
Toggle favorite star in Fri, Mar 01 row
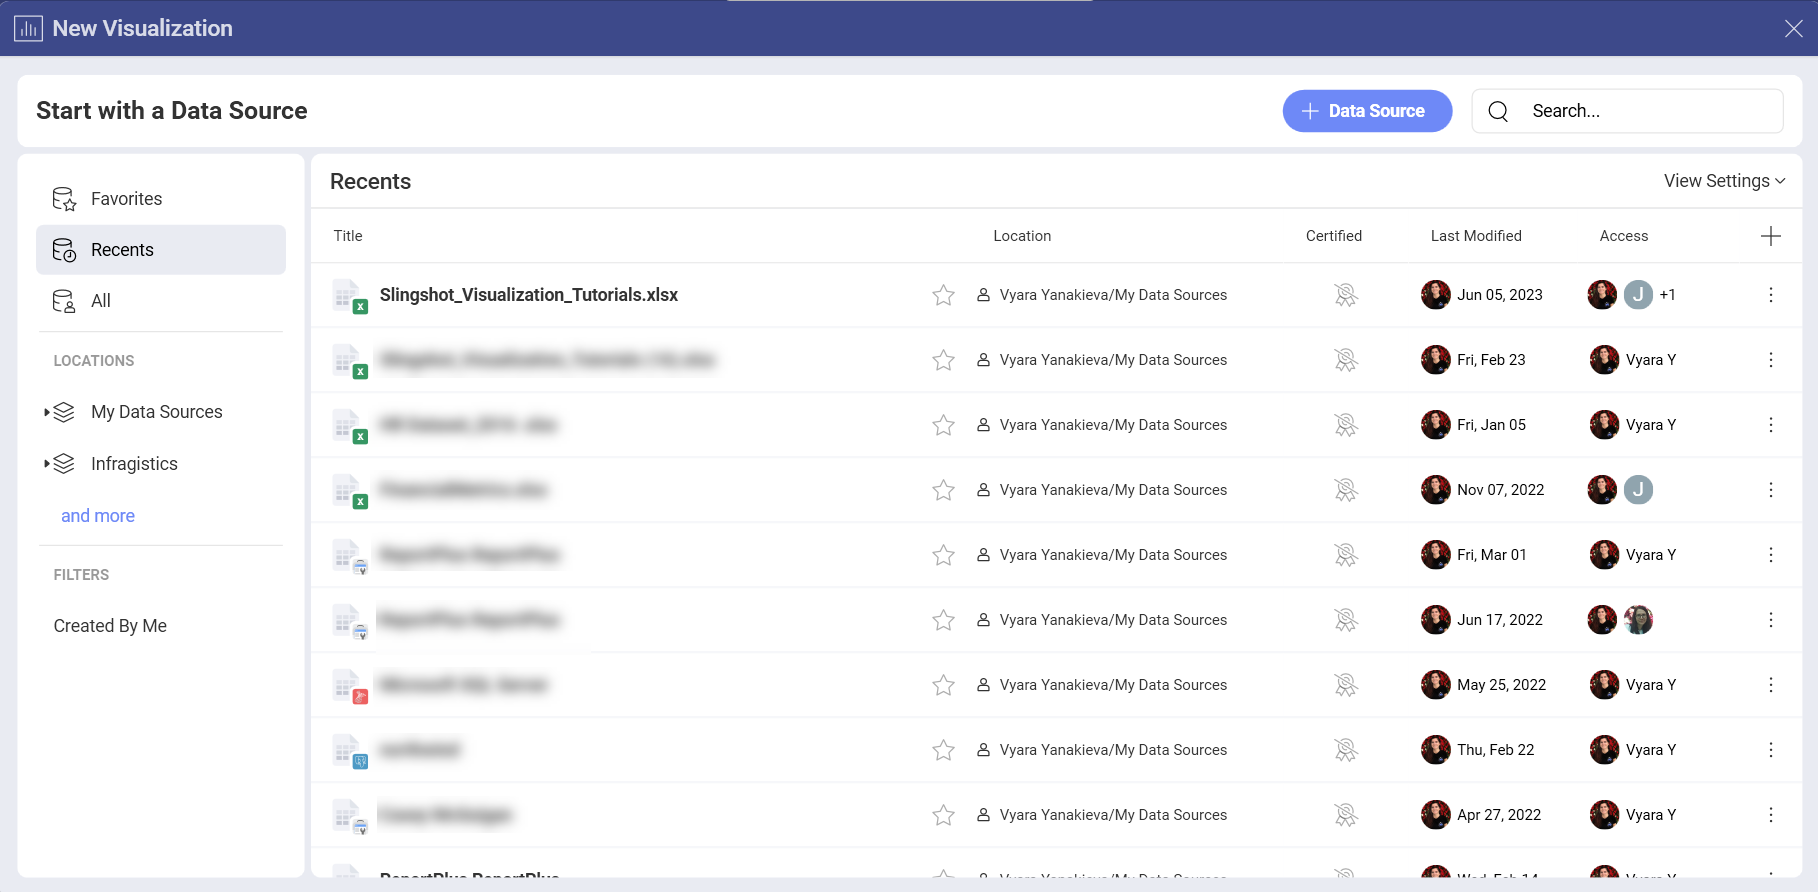pos(943,555)
